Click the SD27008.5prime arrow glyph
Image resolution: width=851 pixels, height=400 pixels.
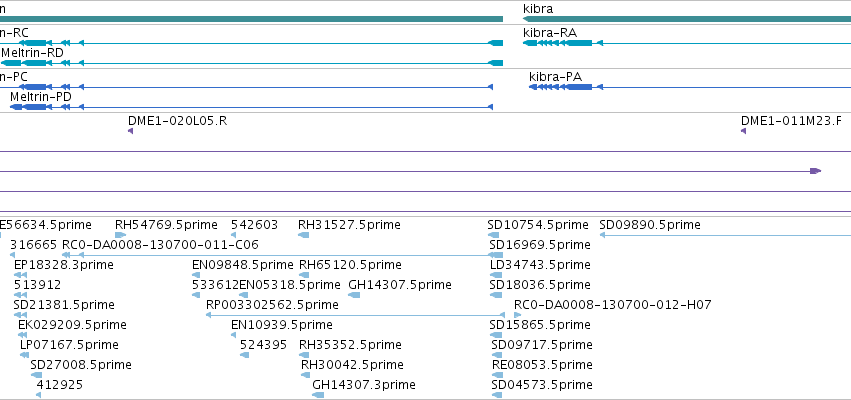36,374
